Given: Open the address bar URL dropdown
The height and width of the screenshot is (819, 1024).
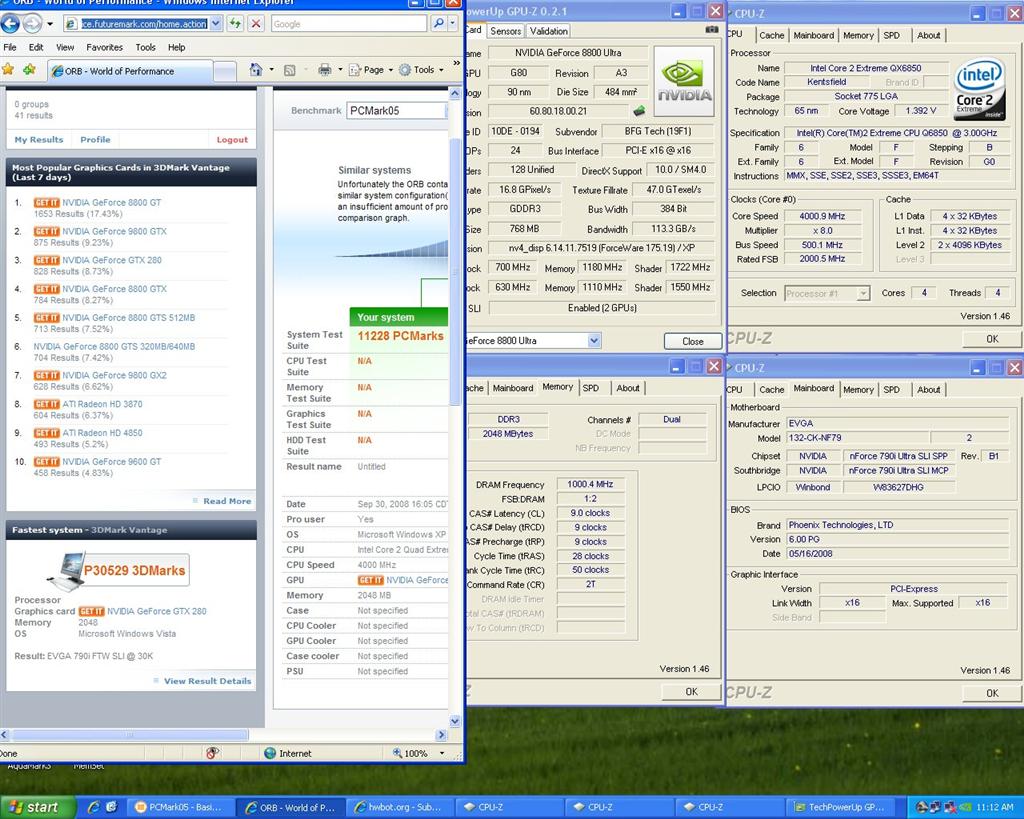Looking at the screenshot, I should [x=216, y=24].
